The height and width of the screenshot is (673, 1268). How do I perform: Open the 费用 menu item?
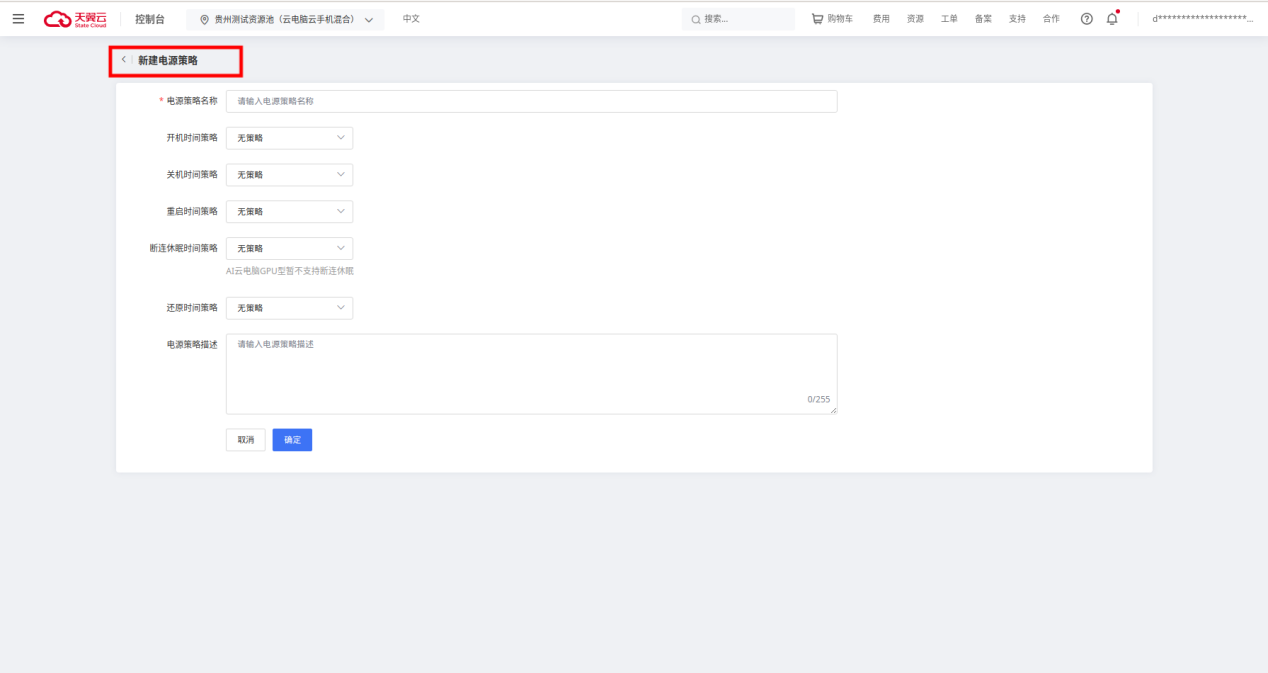click(881, 19)
